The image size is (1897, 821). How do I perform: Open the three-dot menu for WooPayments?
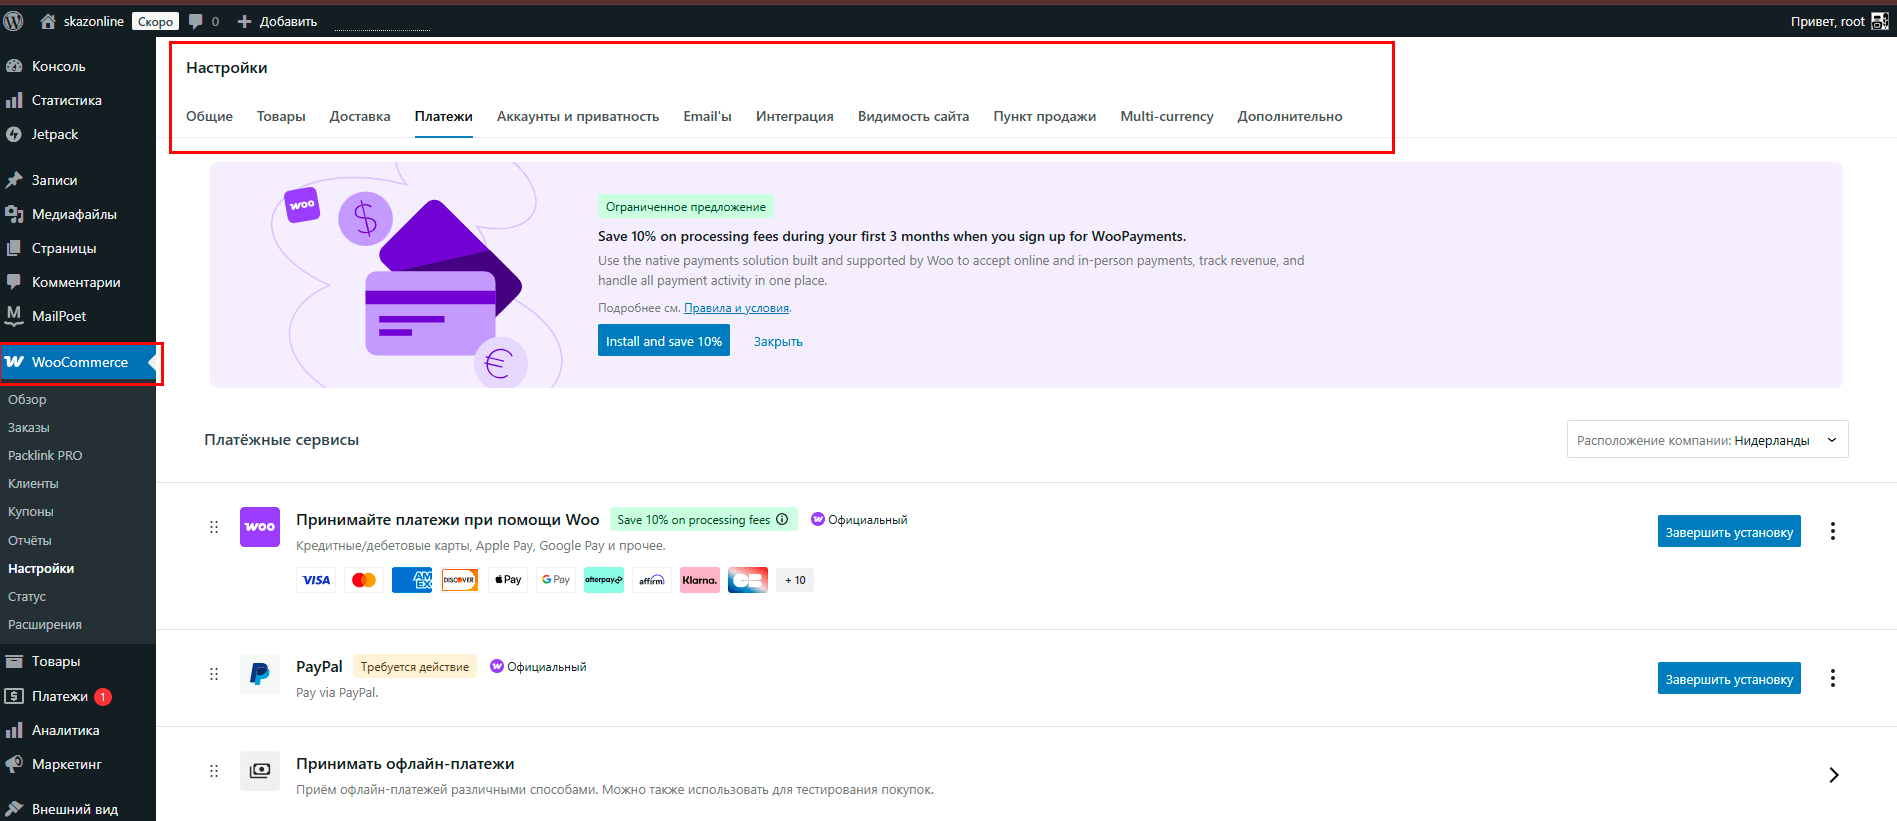click(x=1832, y=531)
